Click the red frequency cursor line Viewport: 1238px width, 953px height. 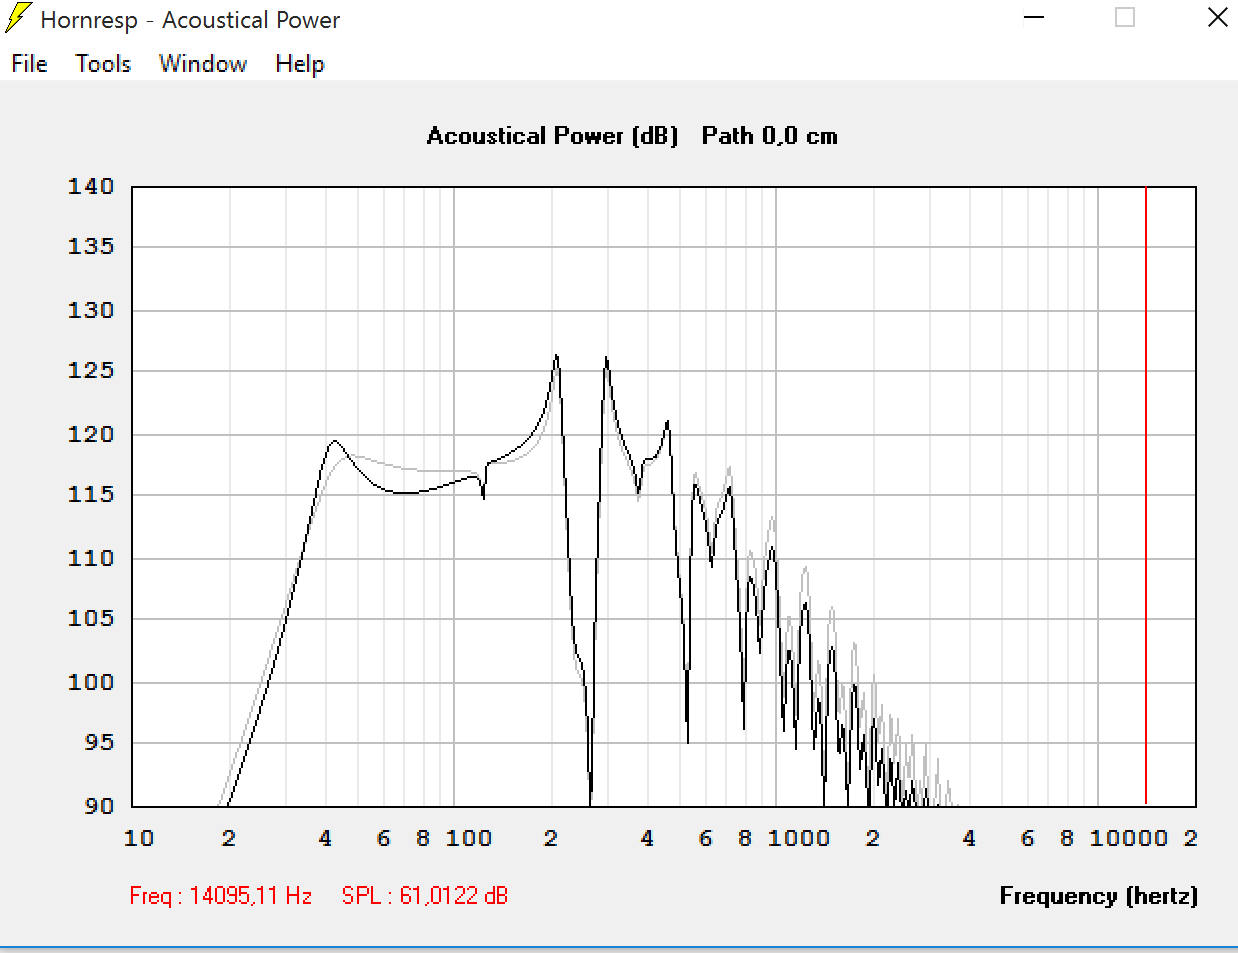click(1146, 495)
